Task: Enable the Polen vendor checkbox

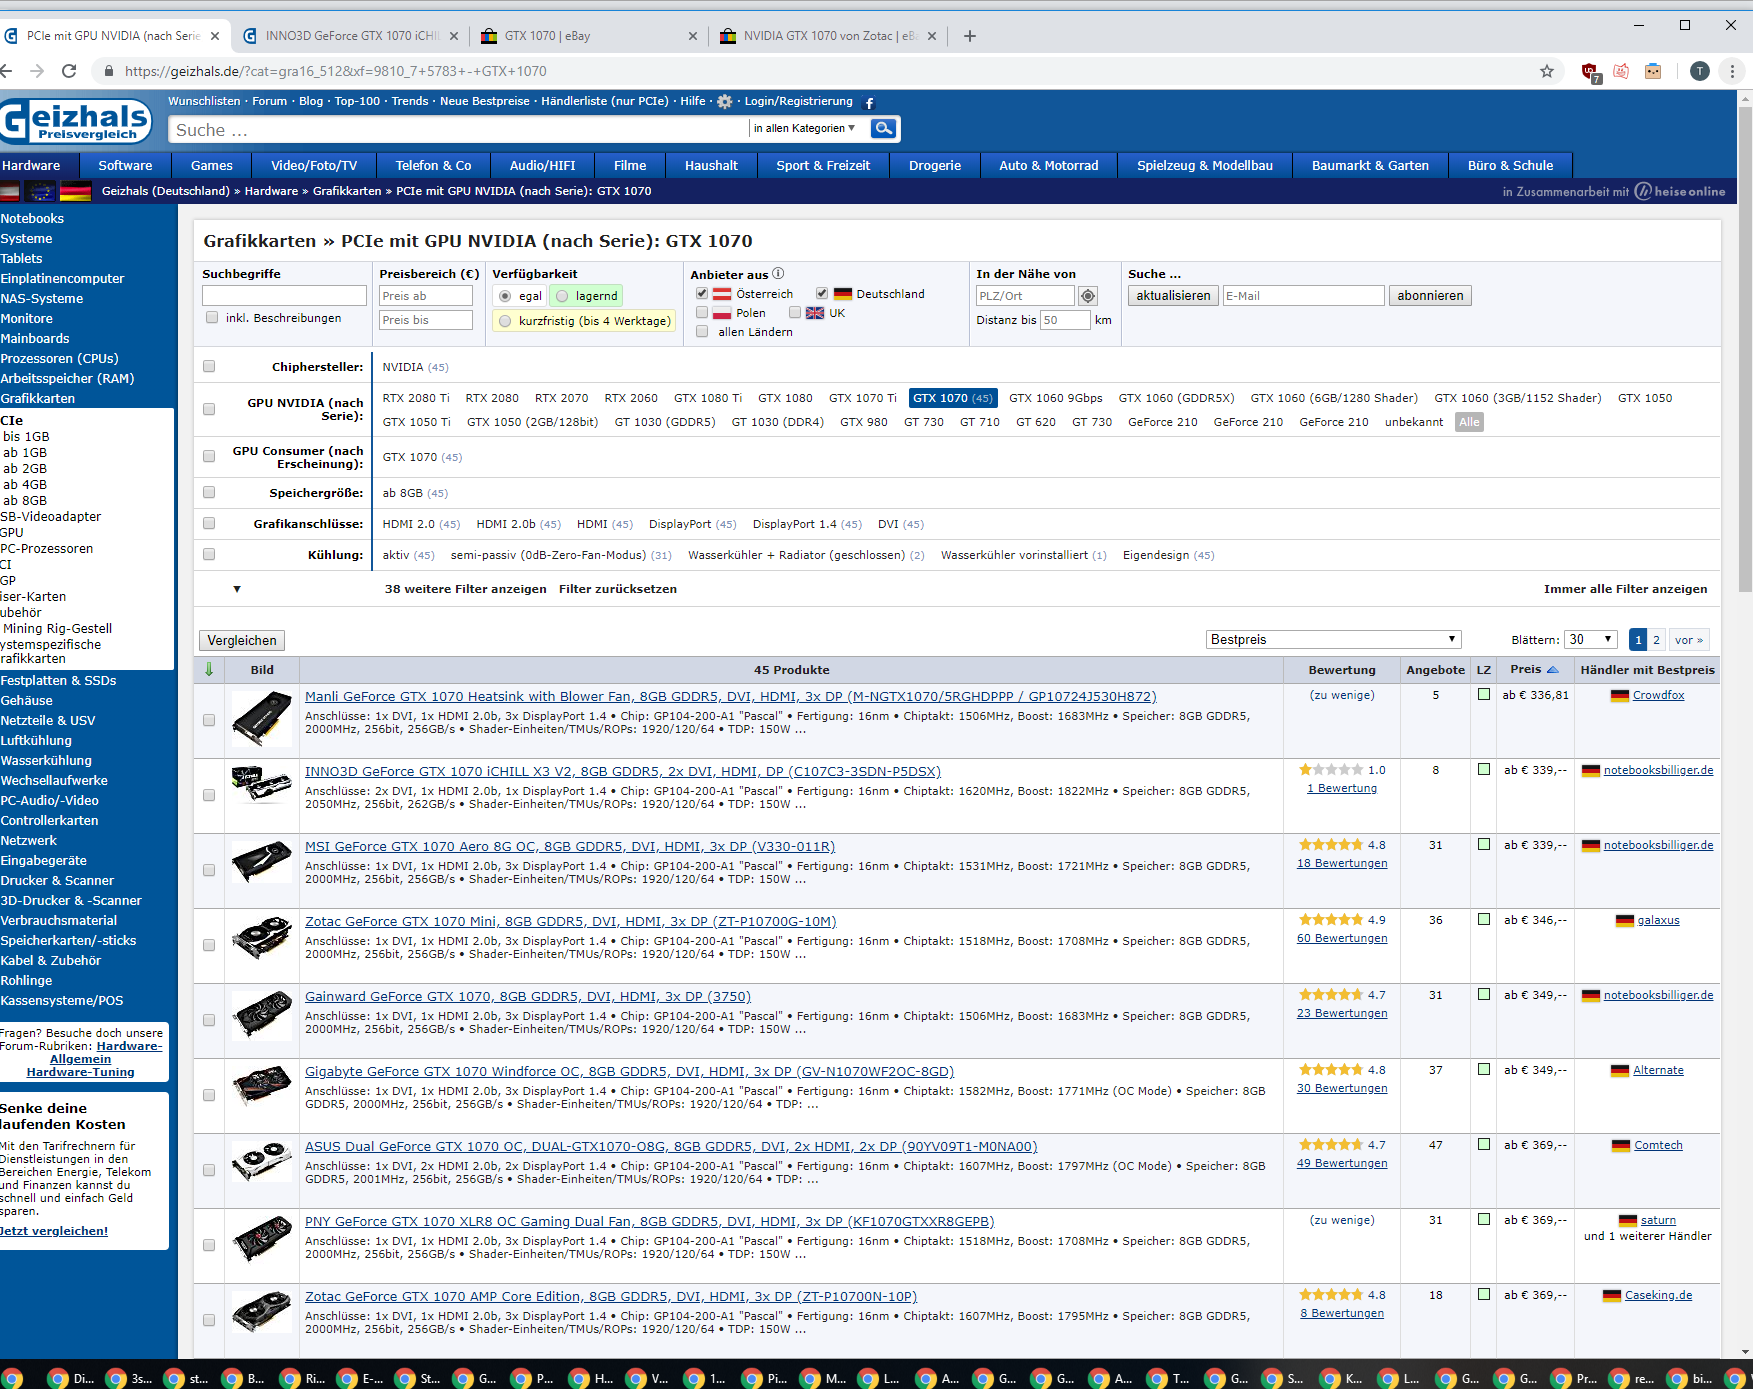Action: [702, 312]
